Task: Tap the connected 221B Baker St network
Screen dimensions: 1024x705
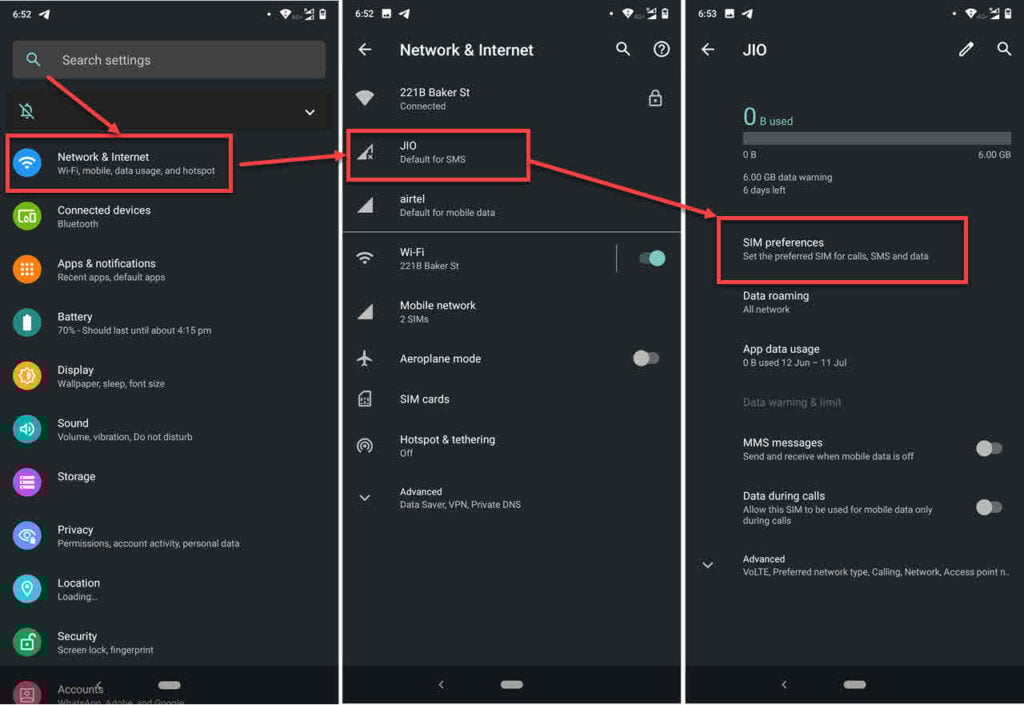Action: tap(512, 99)
